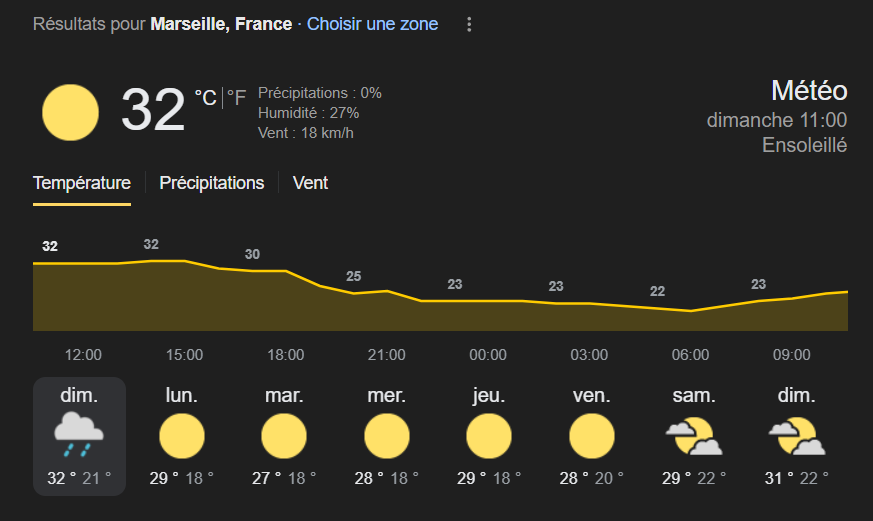Image resolution: width=873 pixels, height=521 pixels.
Task: Switch temperature unit to °C
Action: (x=205, y=98)
